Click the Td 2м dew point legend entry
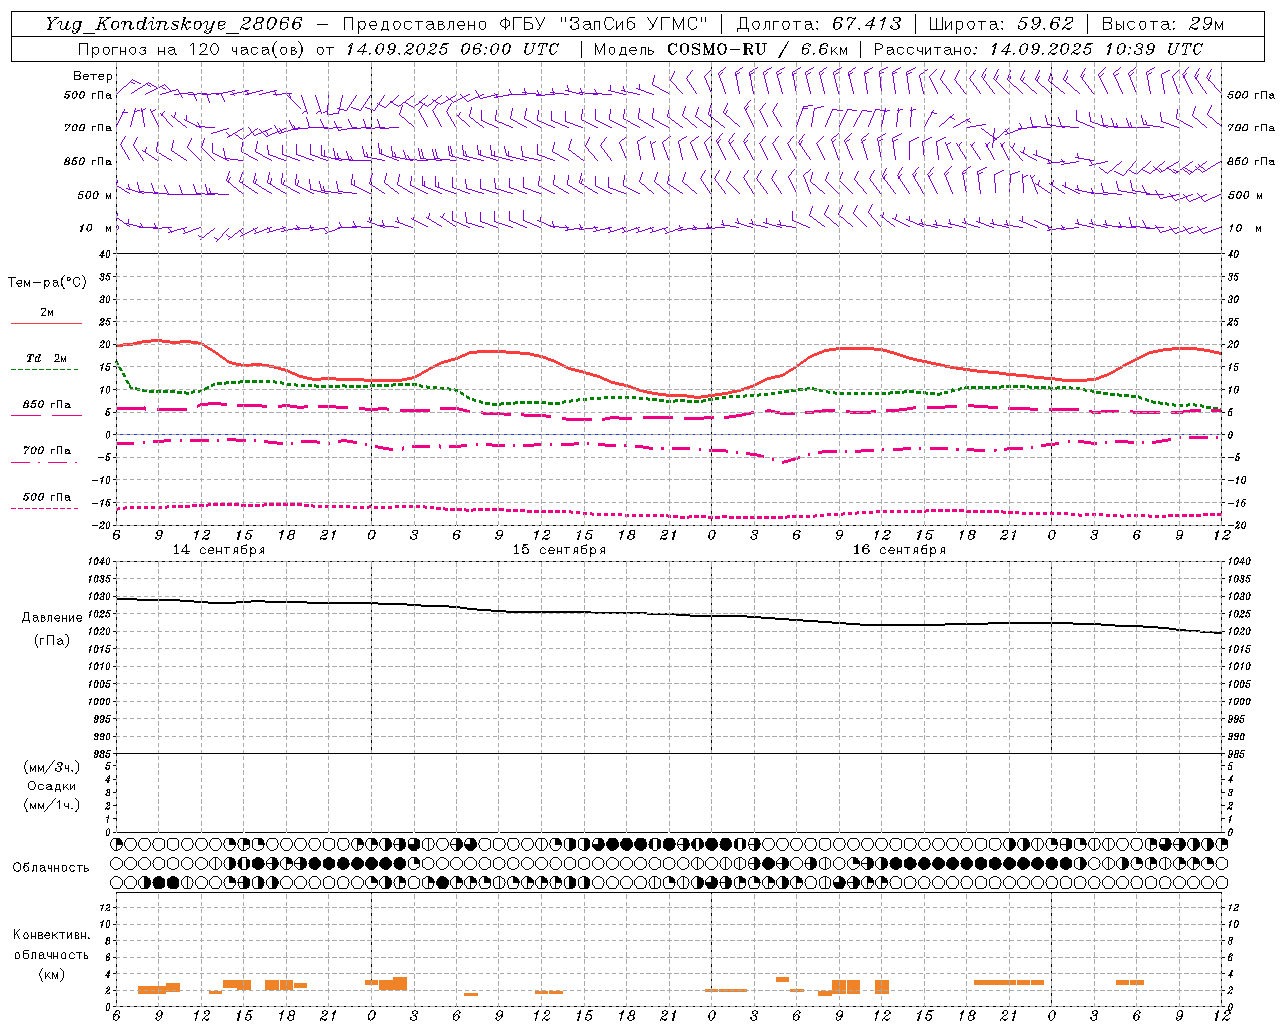The height and width of the screenshot is (1024, 1280). pyautogui.click(x=46, y=358)
